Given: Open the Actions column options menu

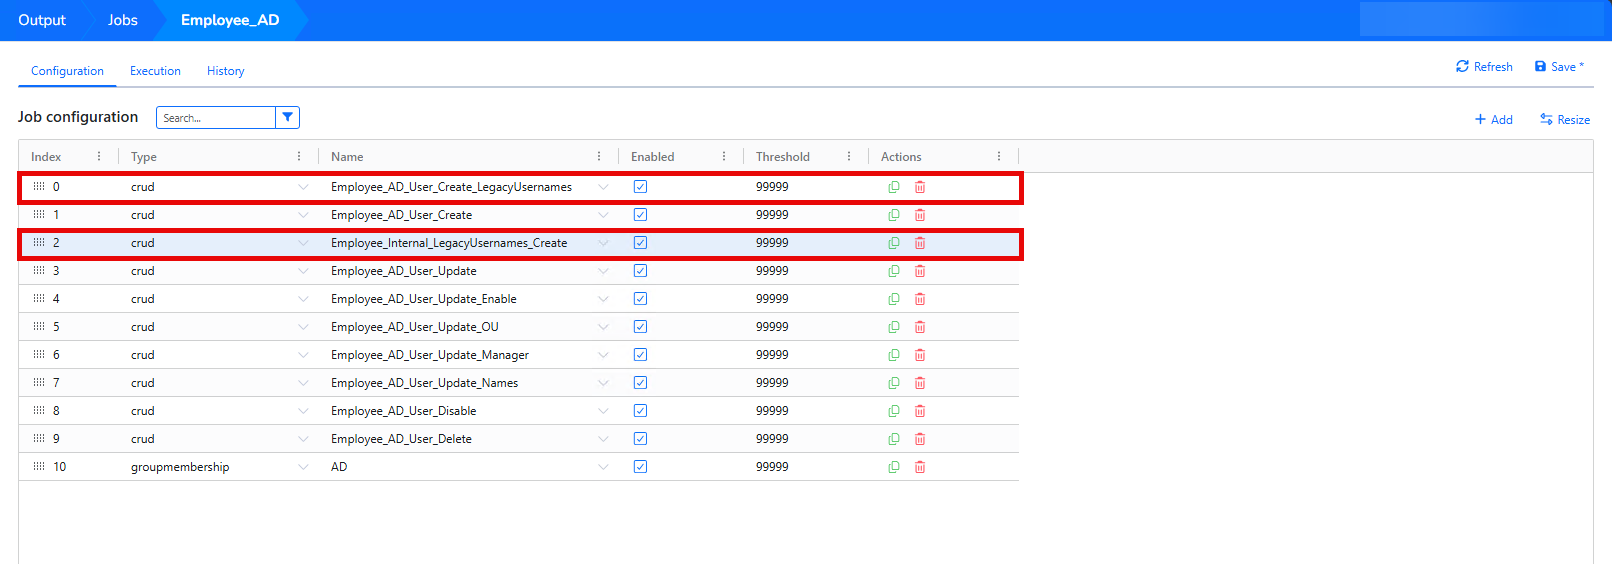Looking at the screenshot, I should click(x=999, y=156).
